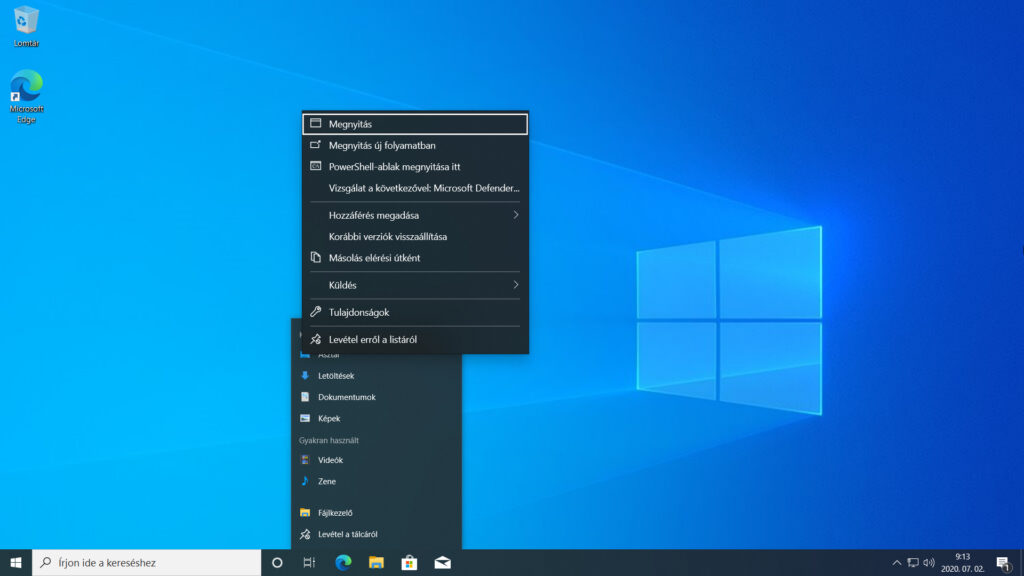1024x576 pixels.
Task: Click the search magnifier icon on taskbar
Action: coord(46,562)
